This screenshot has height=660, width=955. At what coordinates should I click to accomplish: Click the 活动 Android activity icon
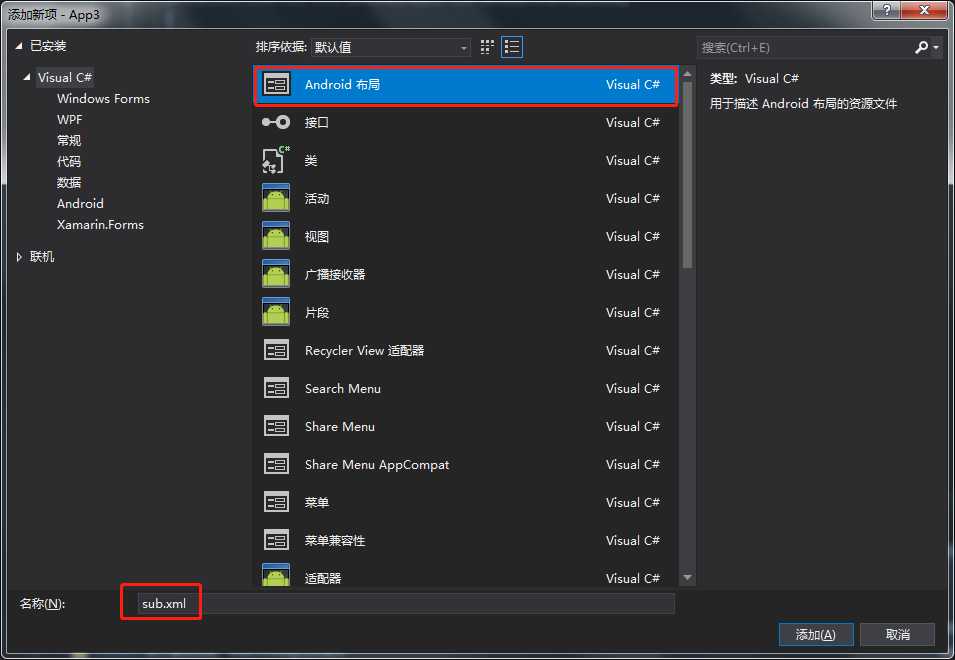pos(276,198)
